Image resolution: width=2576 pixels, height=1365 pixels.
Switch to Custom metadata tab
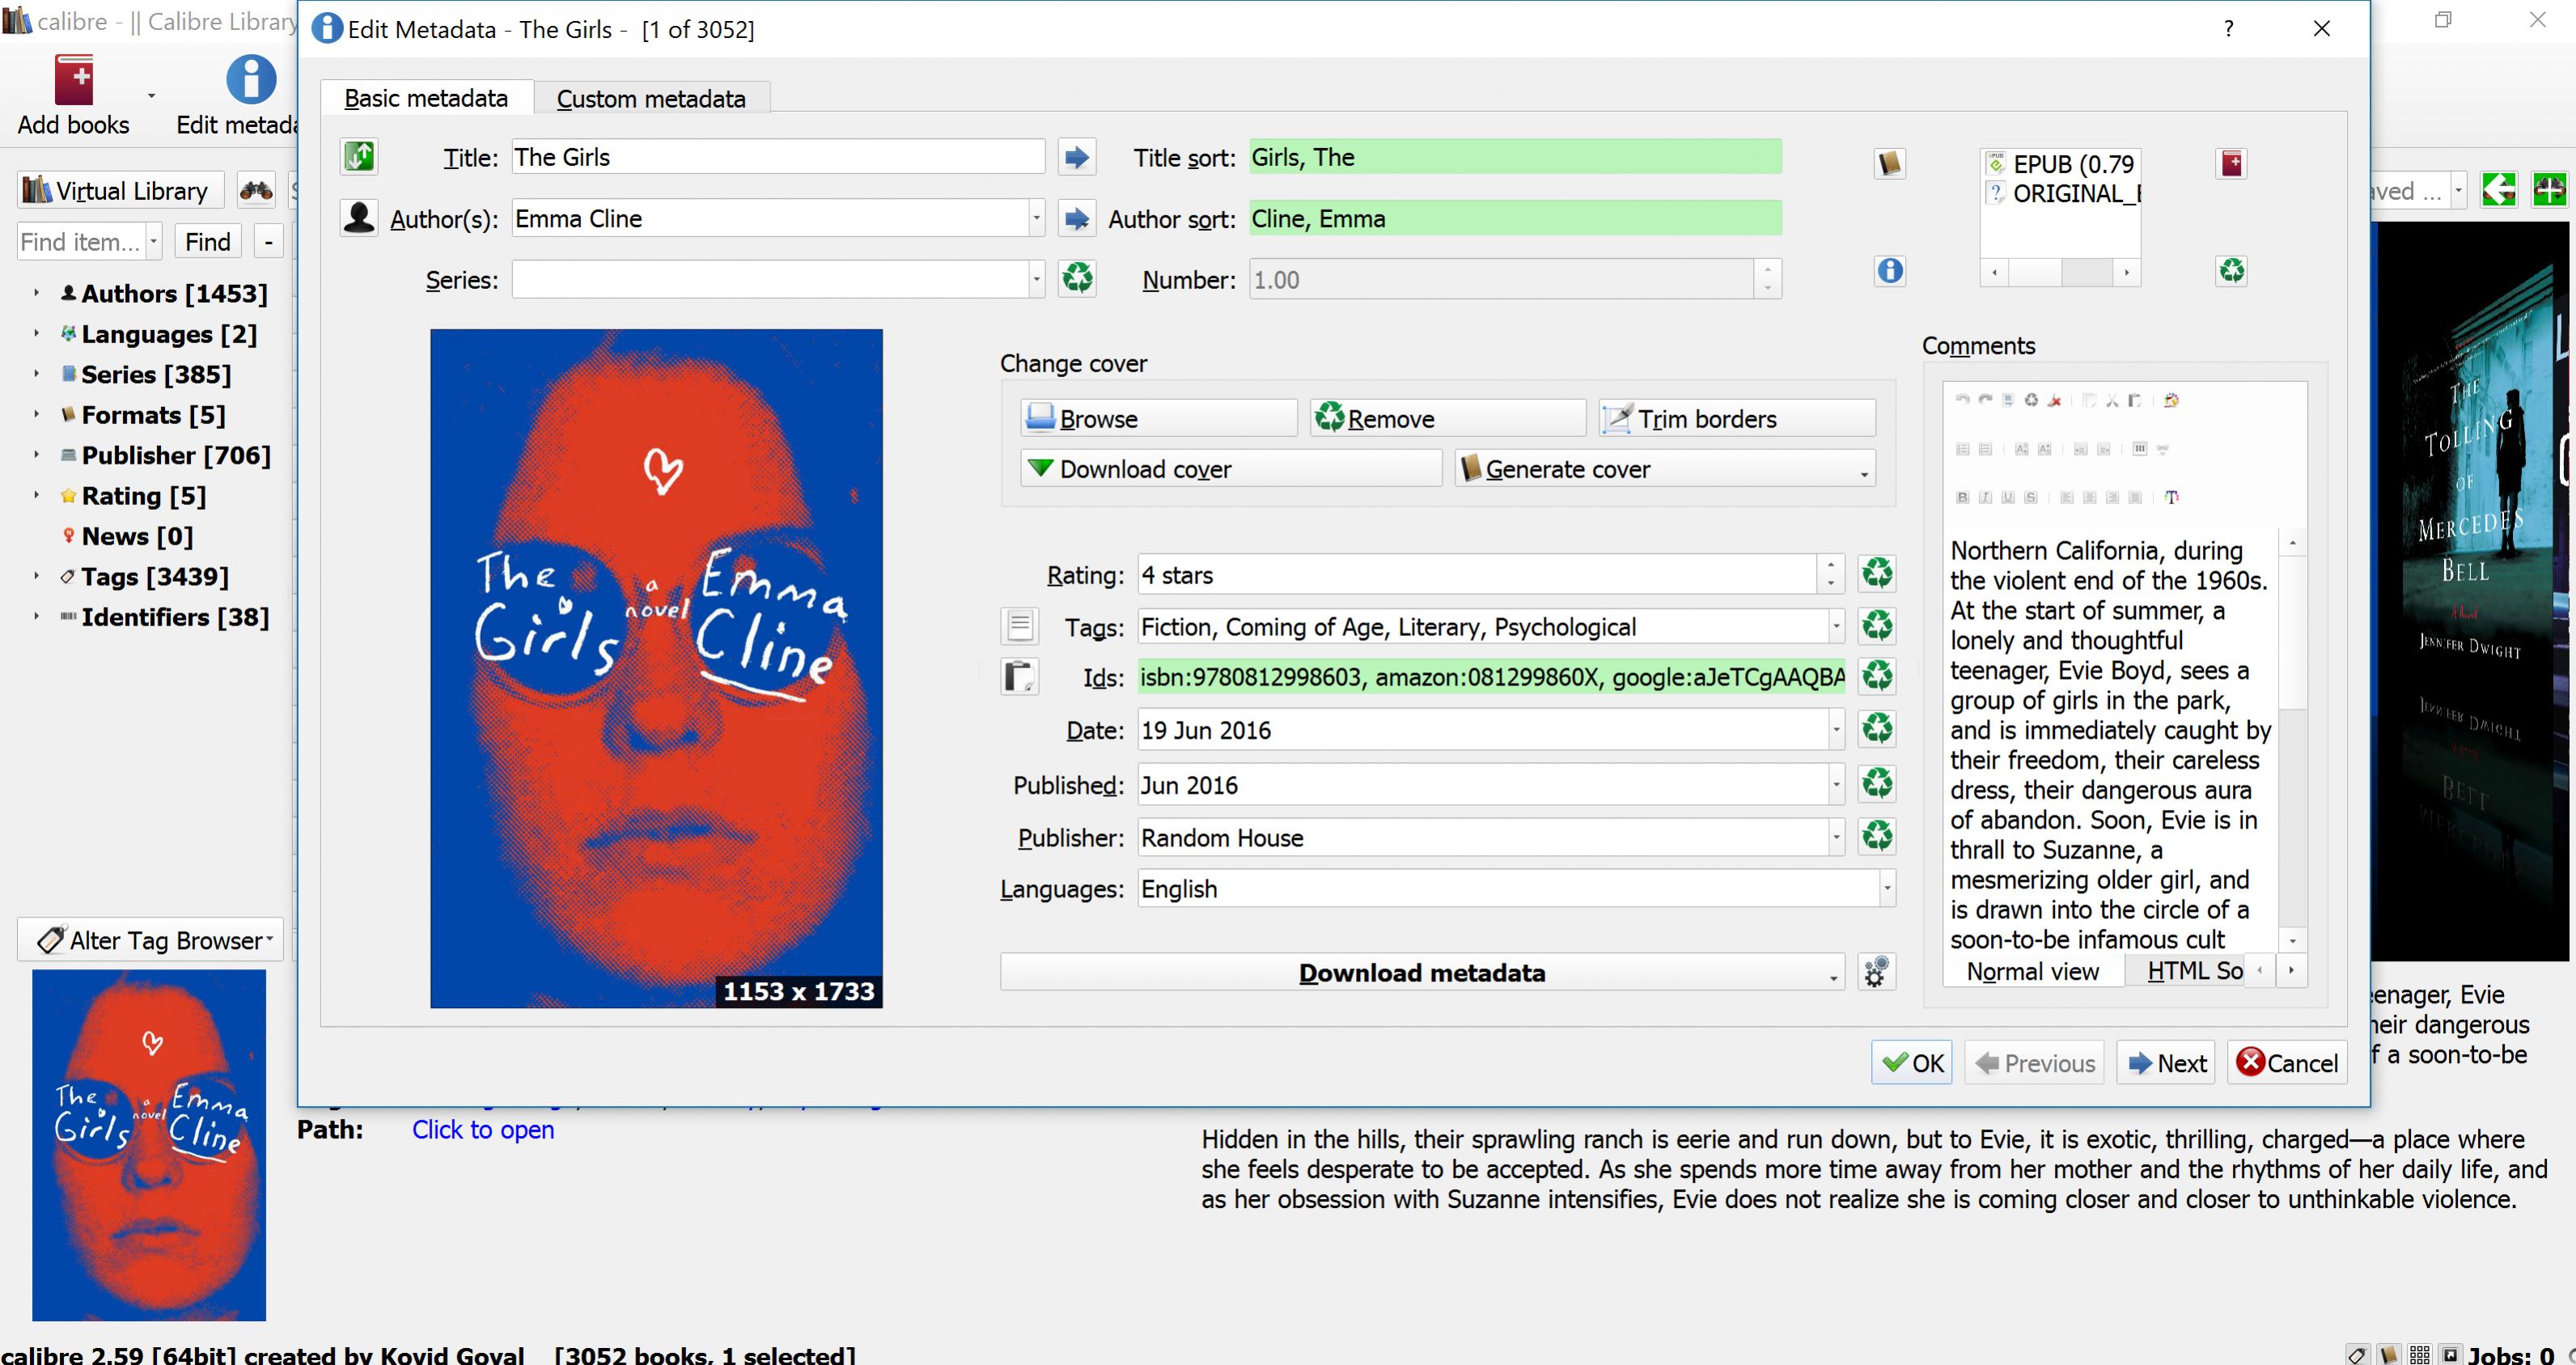[x=651, y=99]
